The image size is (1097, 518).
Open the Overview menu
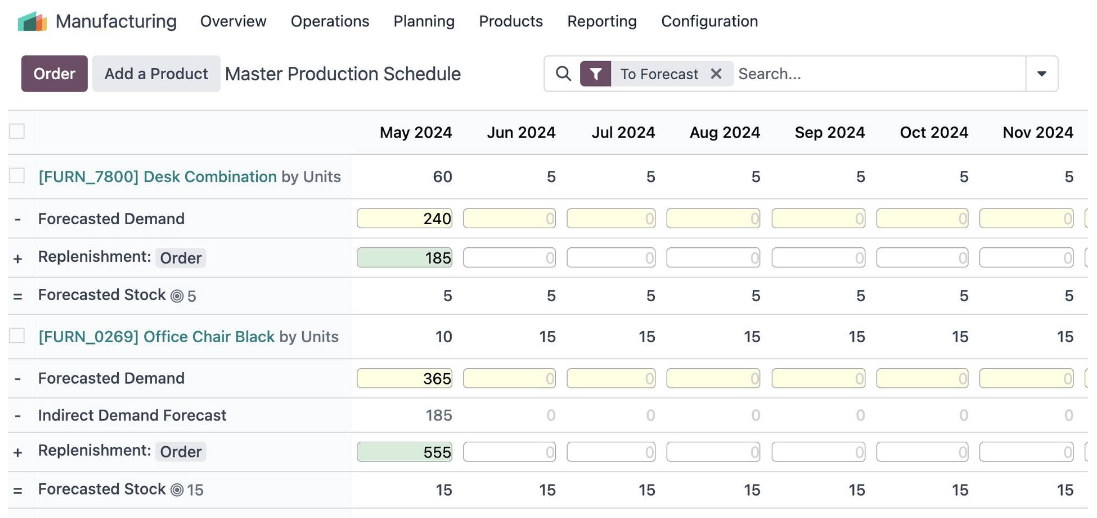[x=233, y=22]
